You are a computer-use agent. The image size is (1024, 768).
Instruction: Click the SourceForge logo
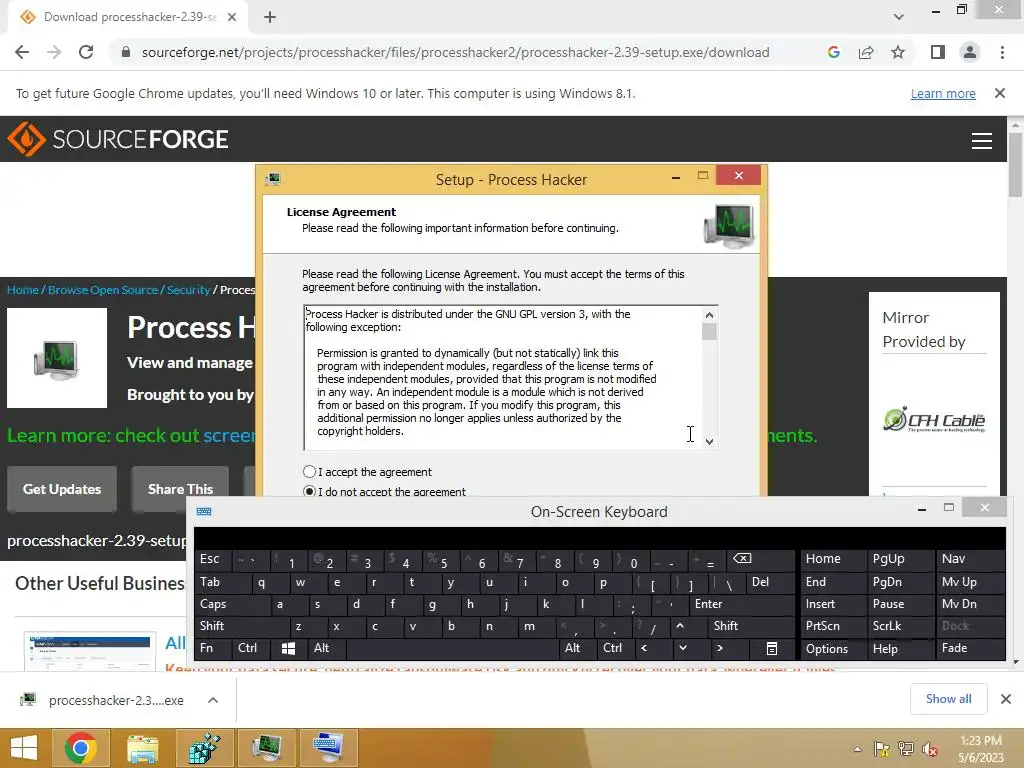tap(118, 139)
